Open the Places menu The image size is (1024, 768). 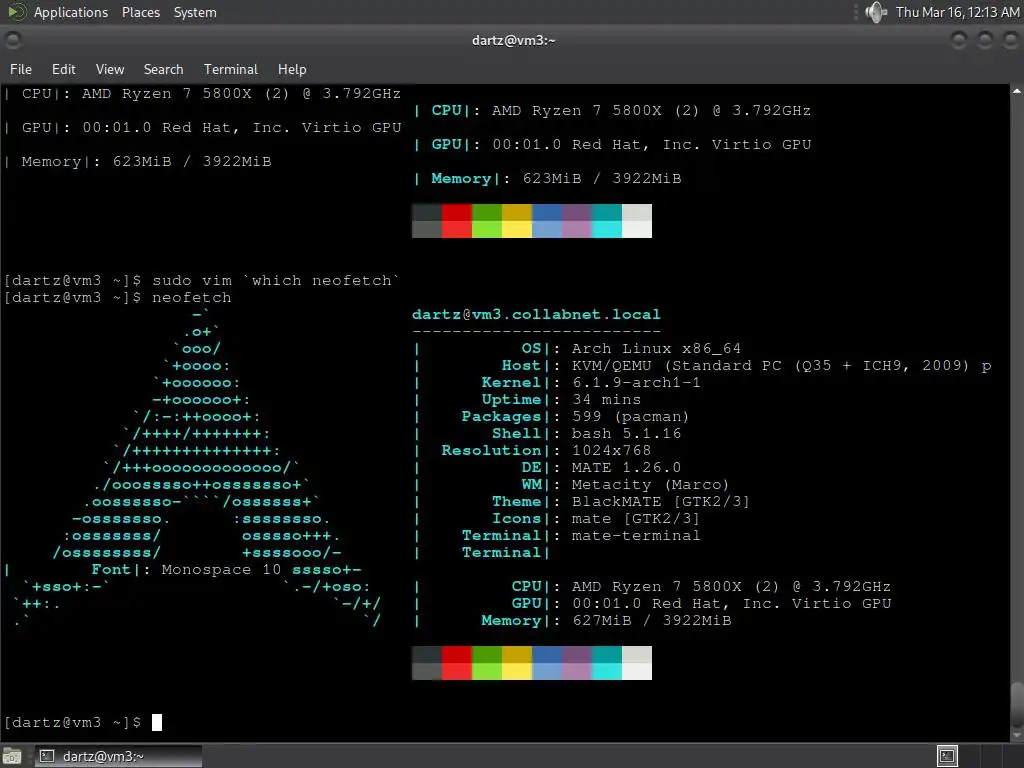pos(140,12)
